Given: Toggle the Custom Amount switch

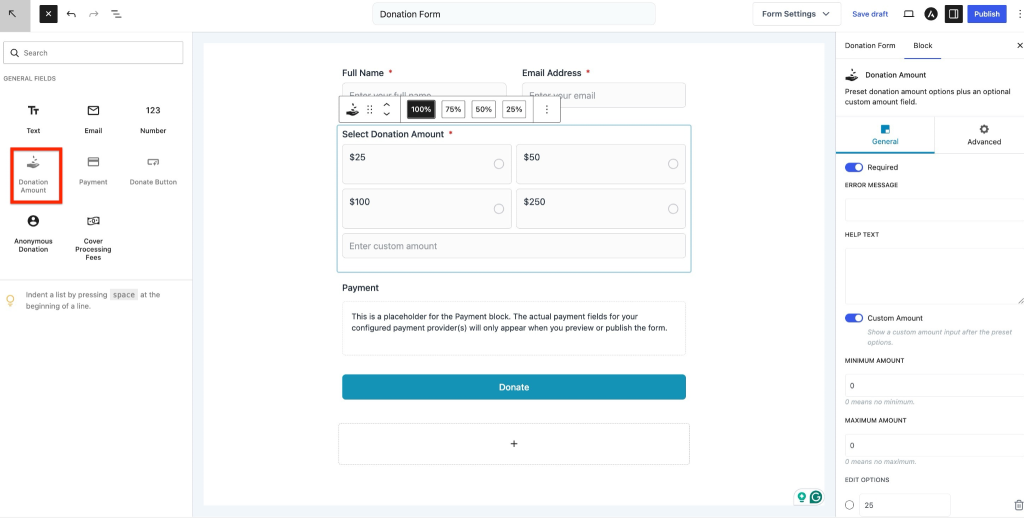Looking at the screenshot, I should (854, 318).
